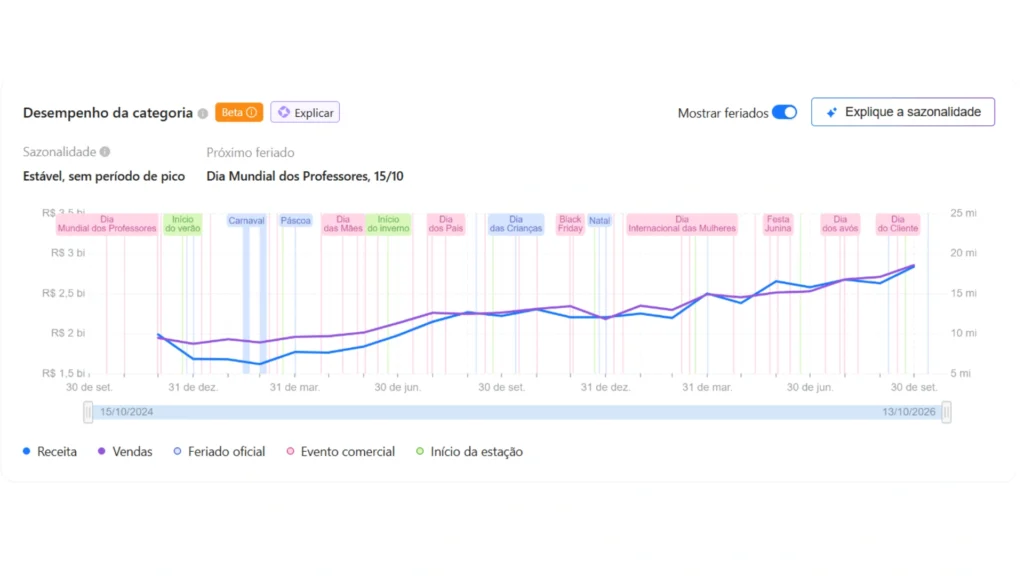This screenshot has height=576, width=1024.
Task: Click the Black Friday marker label
Action: pyautogui.click(x=570, y=224)
